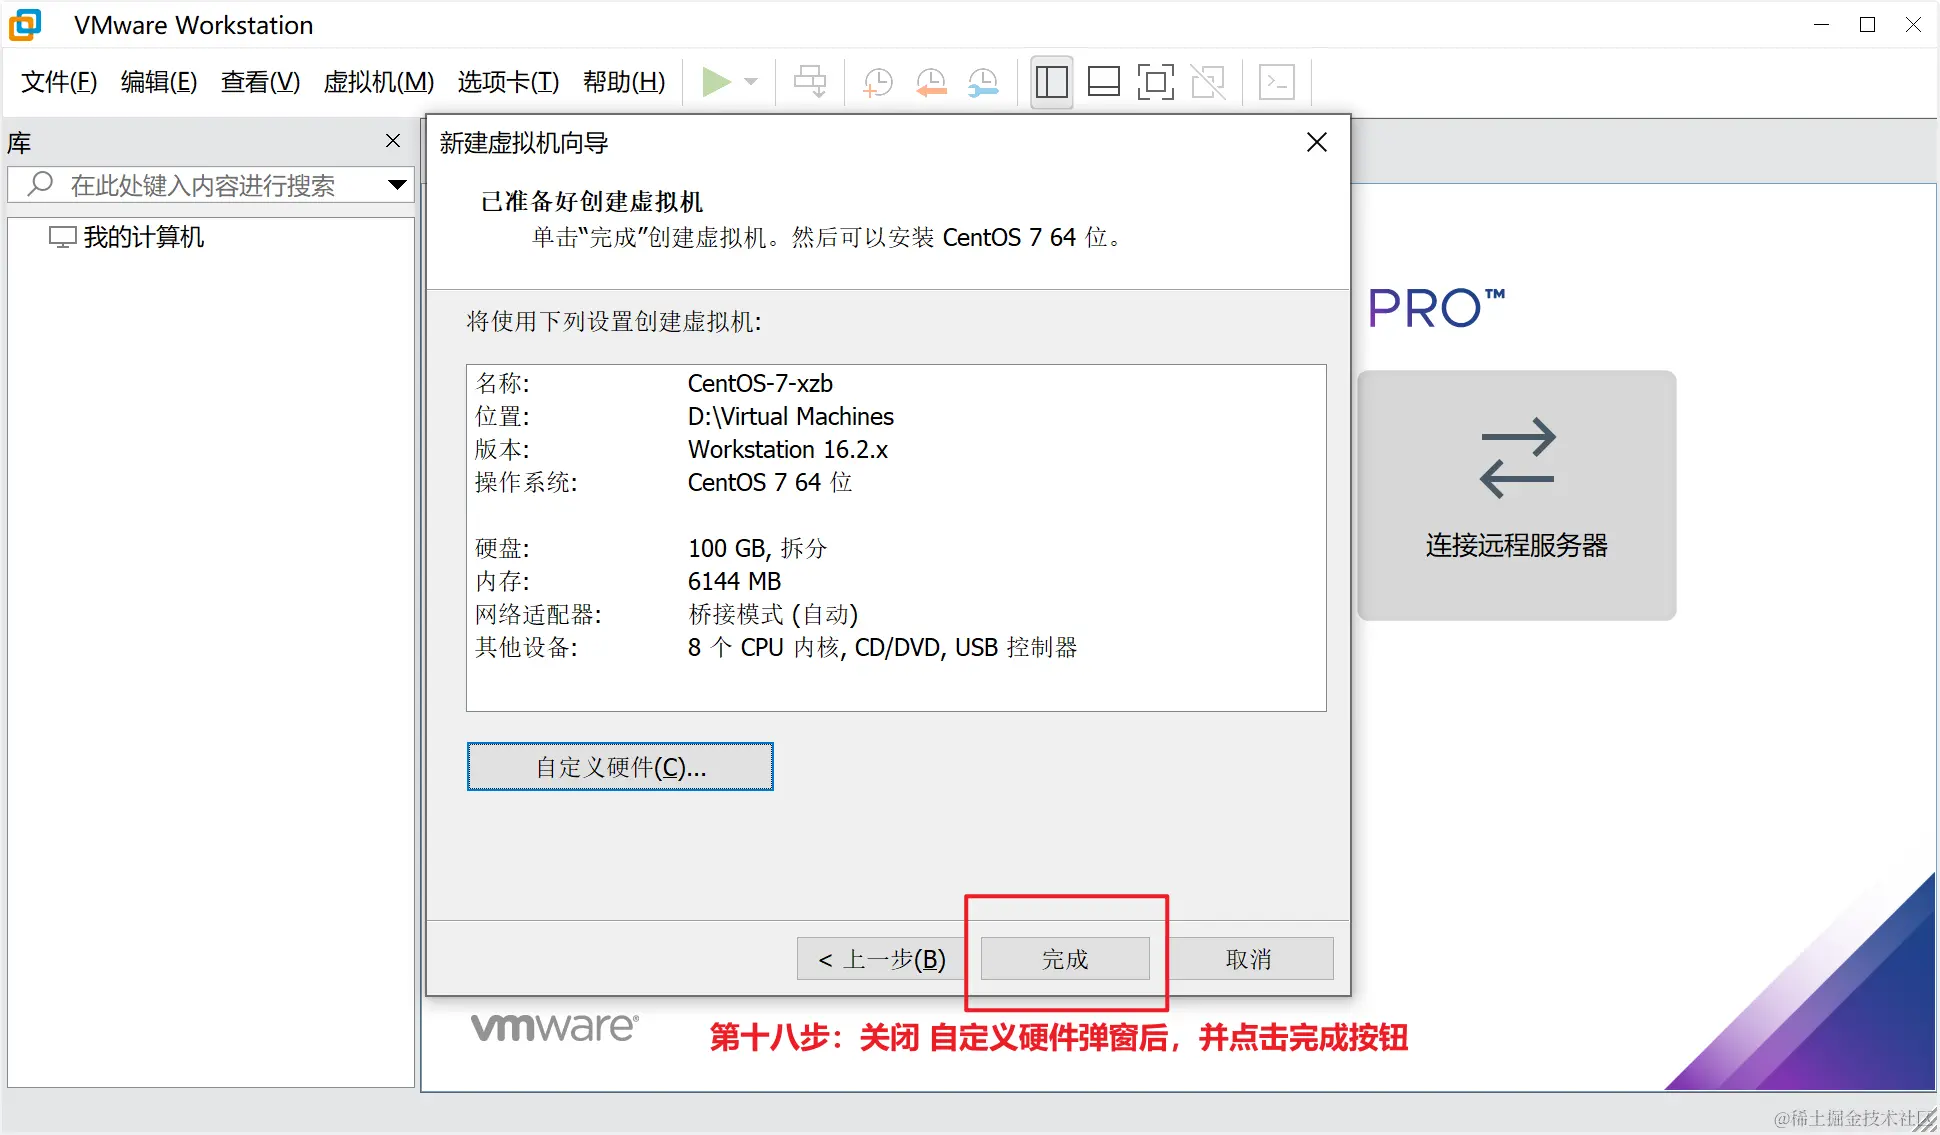Image resolution: width=1940 pixels, height=1135 pixels.
Task: Click the 自定义硬件(C)... button
Action: (x=620, y=767)
